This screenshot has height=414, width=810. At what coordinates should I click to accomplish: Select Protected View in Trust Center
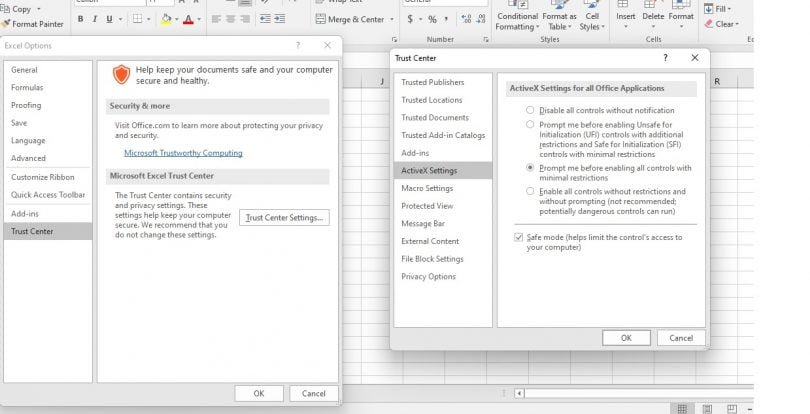point(443,206)
